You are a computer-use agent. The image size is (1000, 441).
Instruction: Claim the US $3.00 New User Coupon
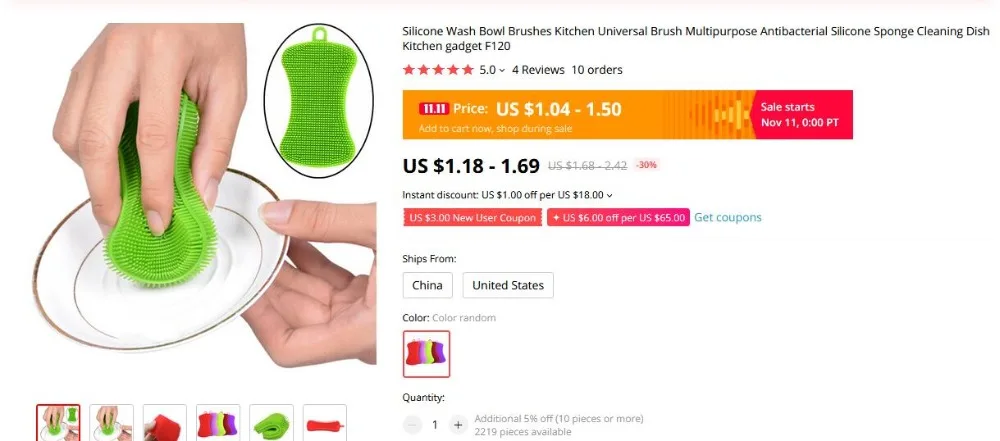473,218
